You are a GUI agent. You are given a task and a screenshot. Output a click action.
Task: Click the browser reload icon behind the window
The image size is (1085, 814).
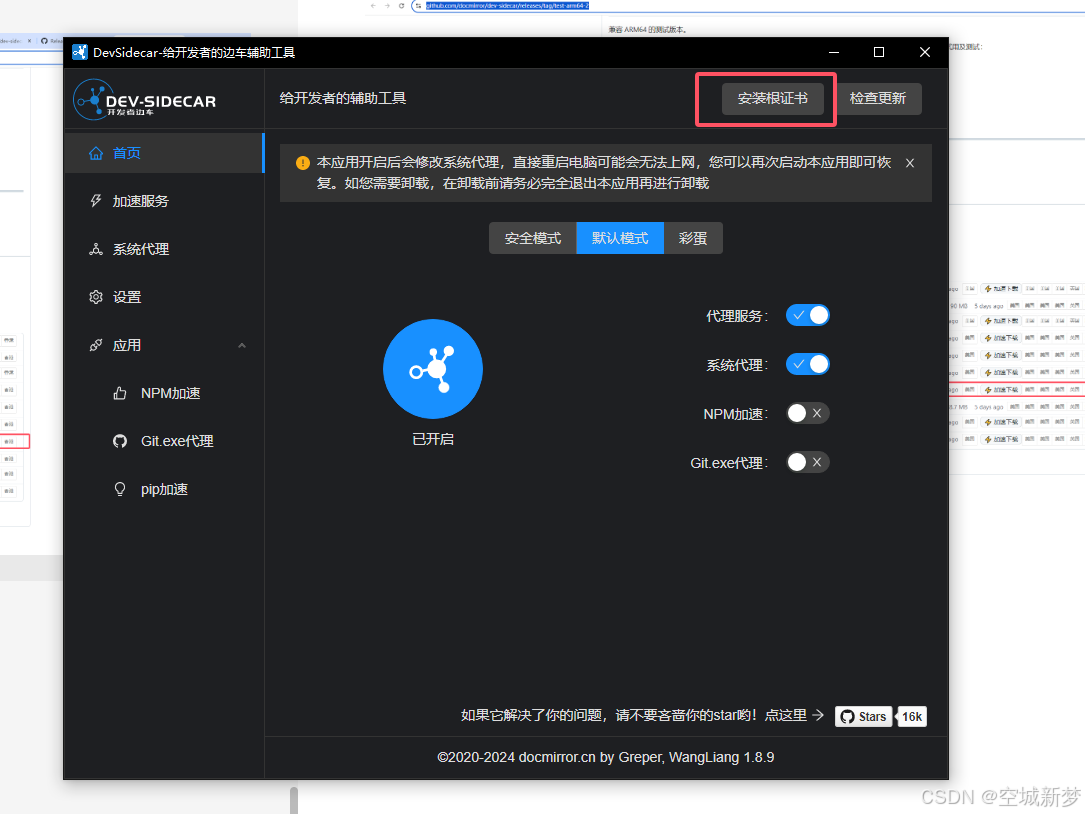(x=401, y=6)
